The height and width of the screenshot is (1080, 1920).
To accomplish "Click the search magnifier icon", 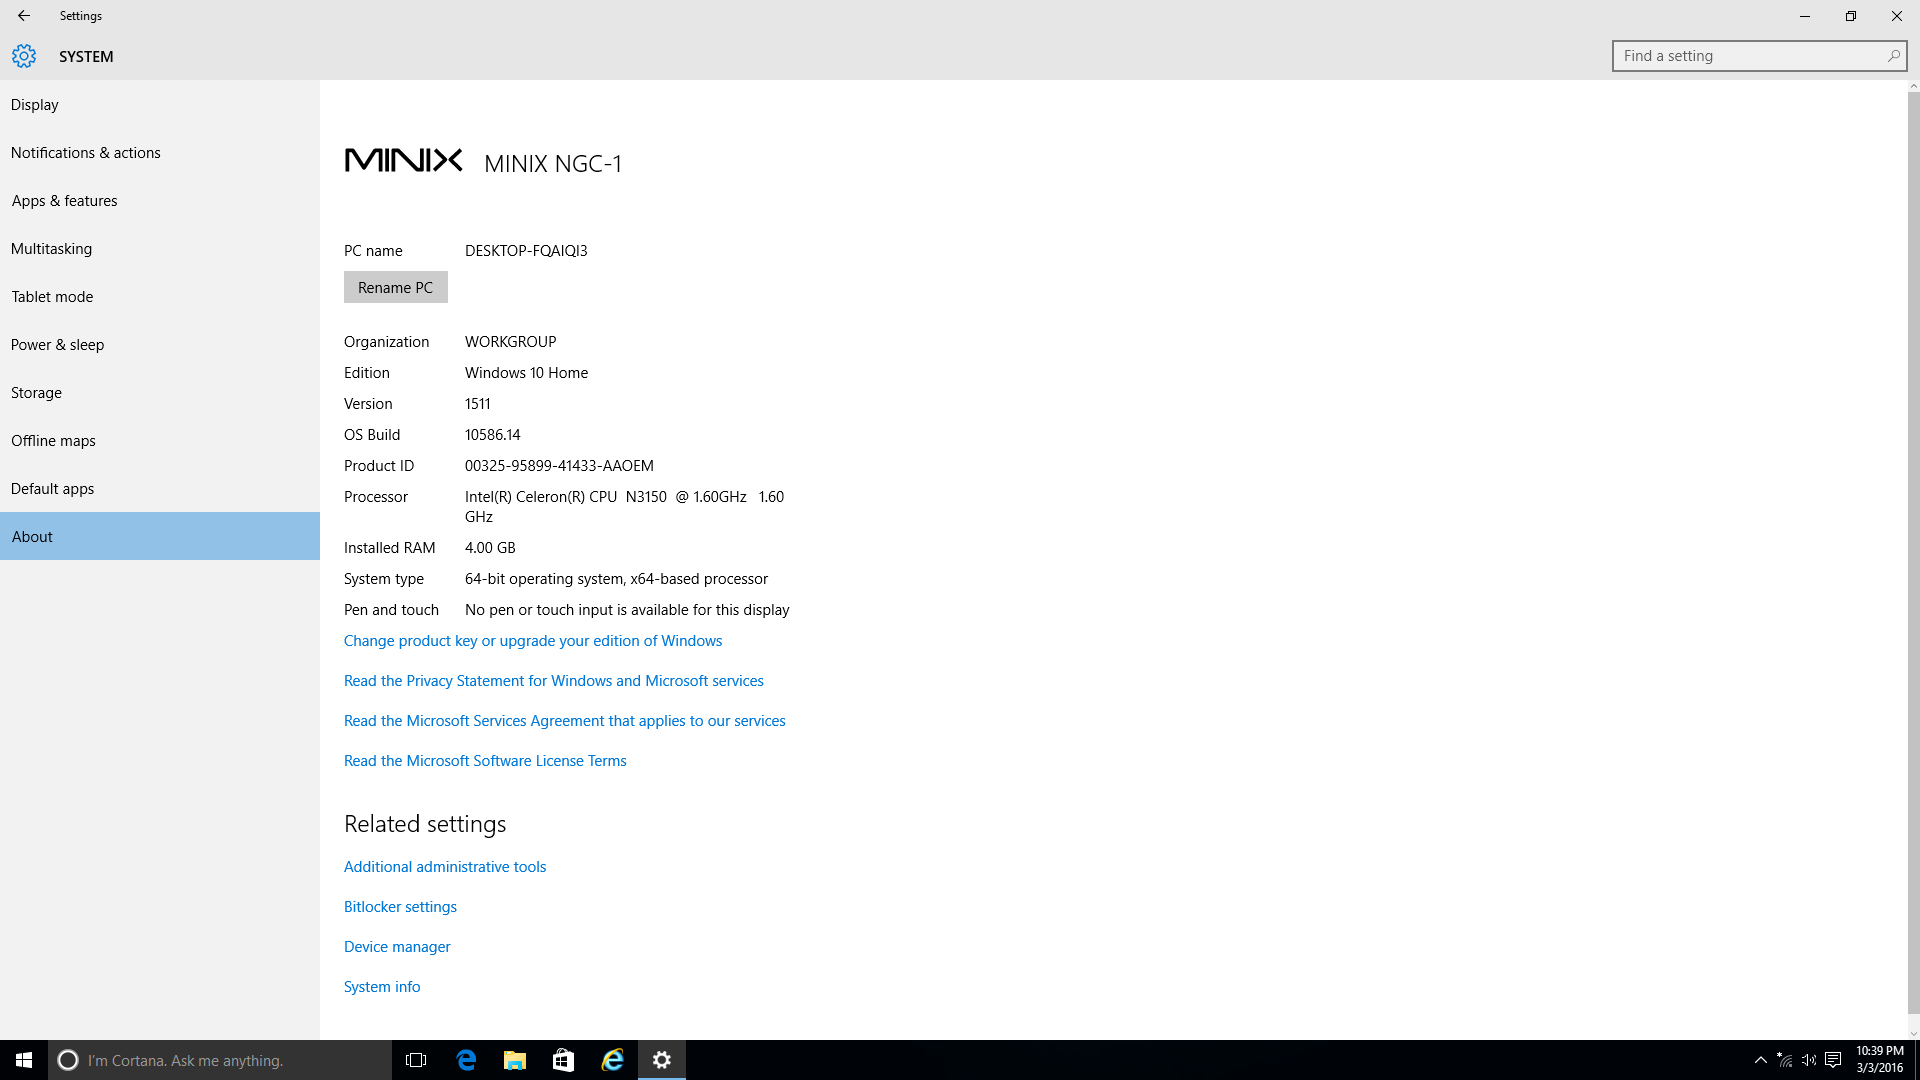I will point(1893,56).
